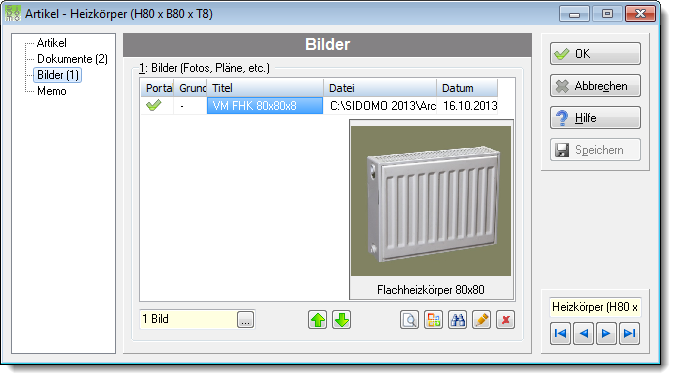
Task: Maximize the Artikel window
Action: click(x=607, y=14)
